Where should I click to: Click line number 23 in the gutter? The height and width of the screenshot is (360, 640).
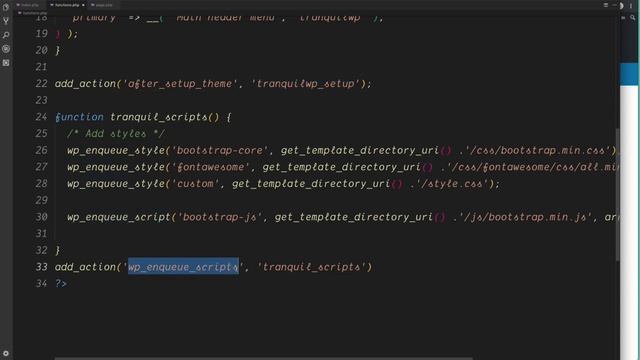tap(41, 100)
